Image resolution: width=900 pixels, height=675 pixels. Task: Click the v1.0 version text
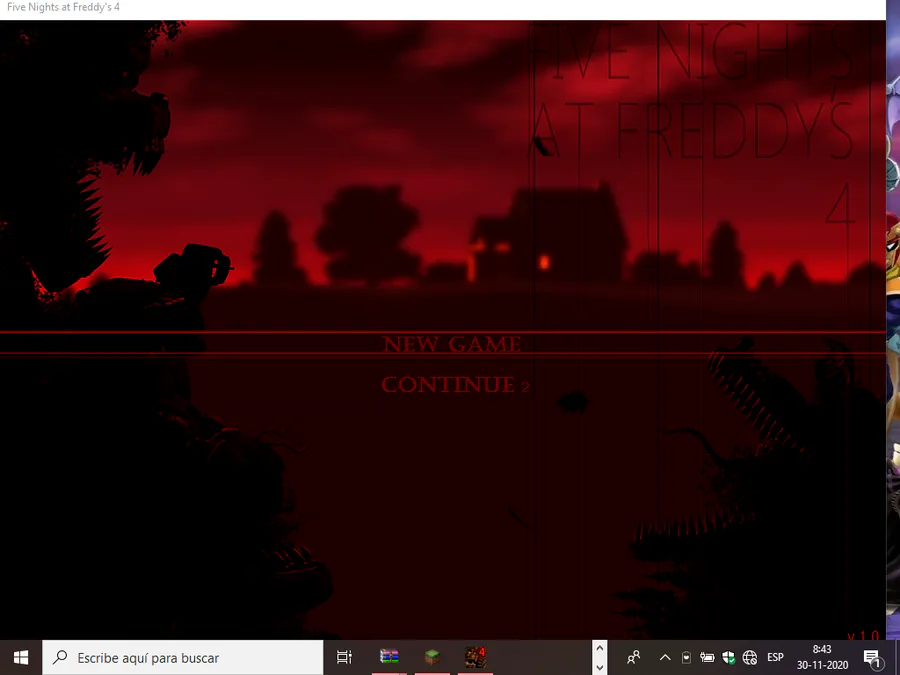(863, 635)
